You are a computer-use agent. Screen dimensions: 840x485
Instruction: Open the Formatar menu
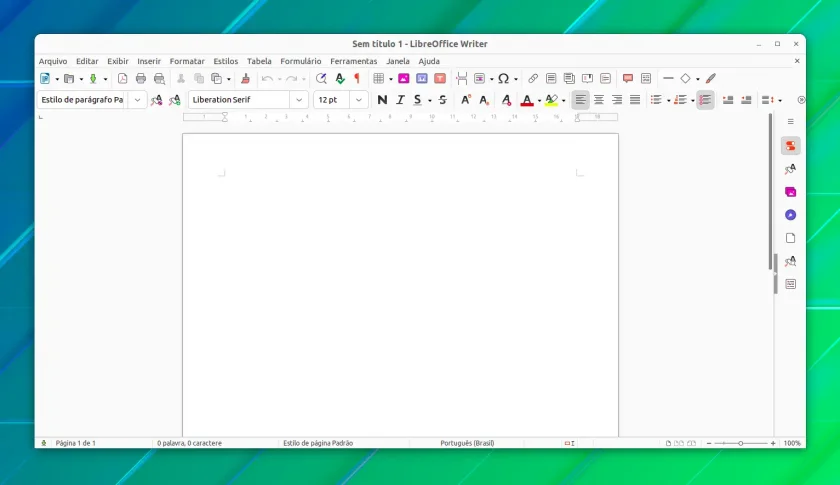187,61
